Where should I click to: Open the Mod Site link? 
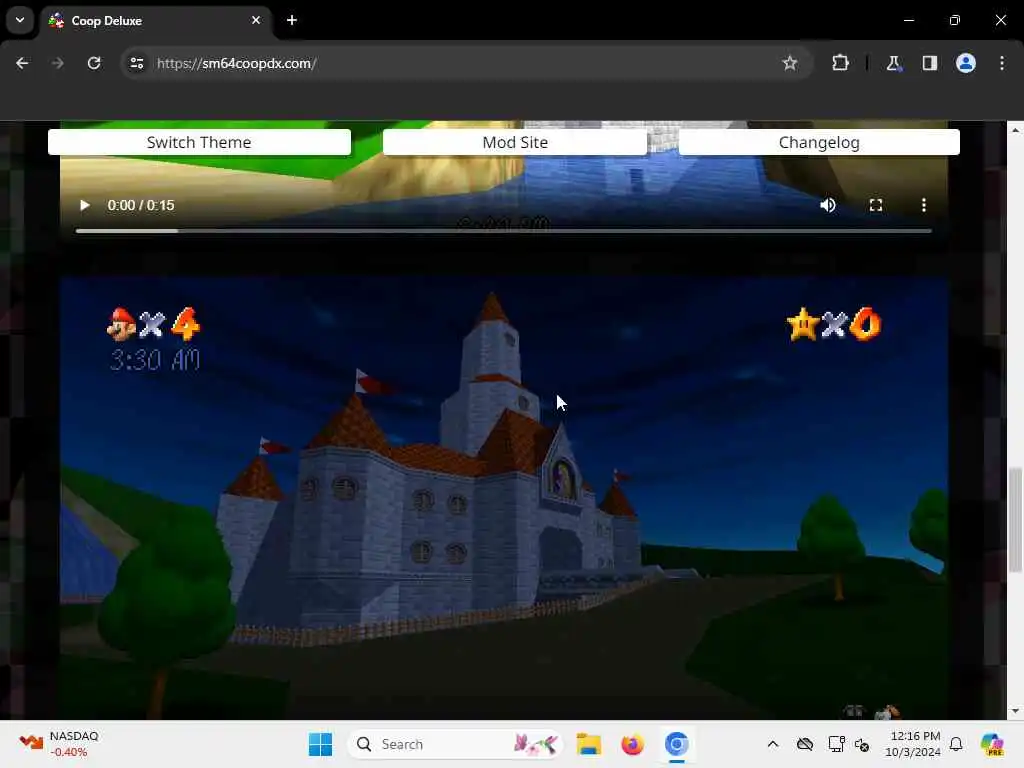pyautogui.click(x=515, y=142)
